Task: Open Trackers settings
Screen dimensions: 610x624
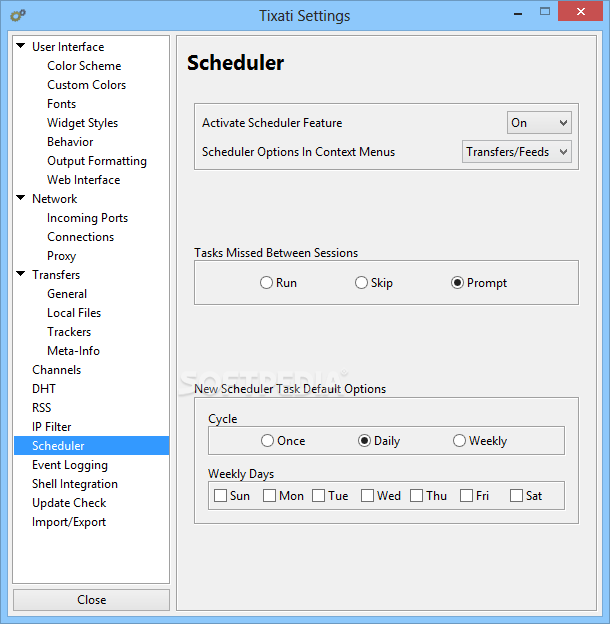Action: point(69,332)
